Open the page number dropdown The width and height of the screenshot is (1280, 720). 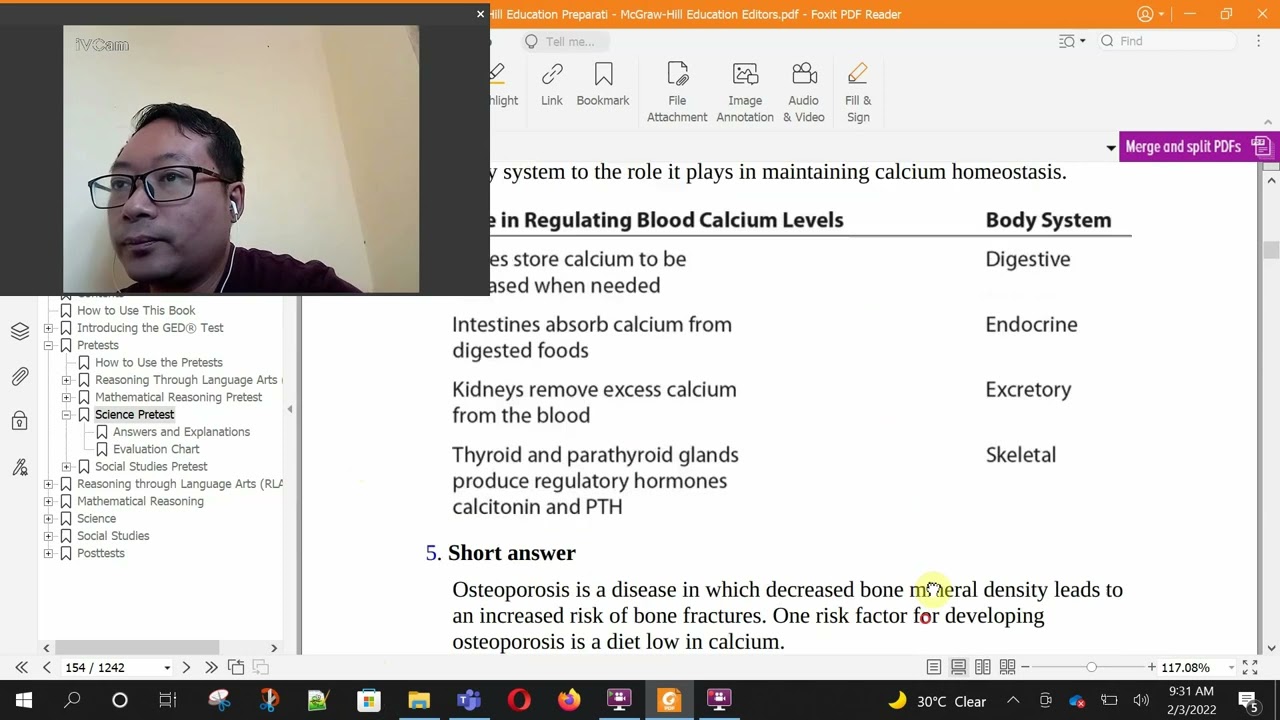pyautogui.click(x=166, y=668)
